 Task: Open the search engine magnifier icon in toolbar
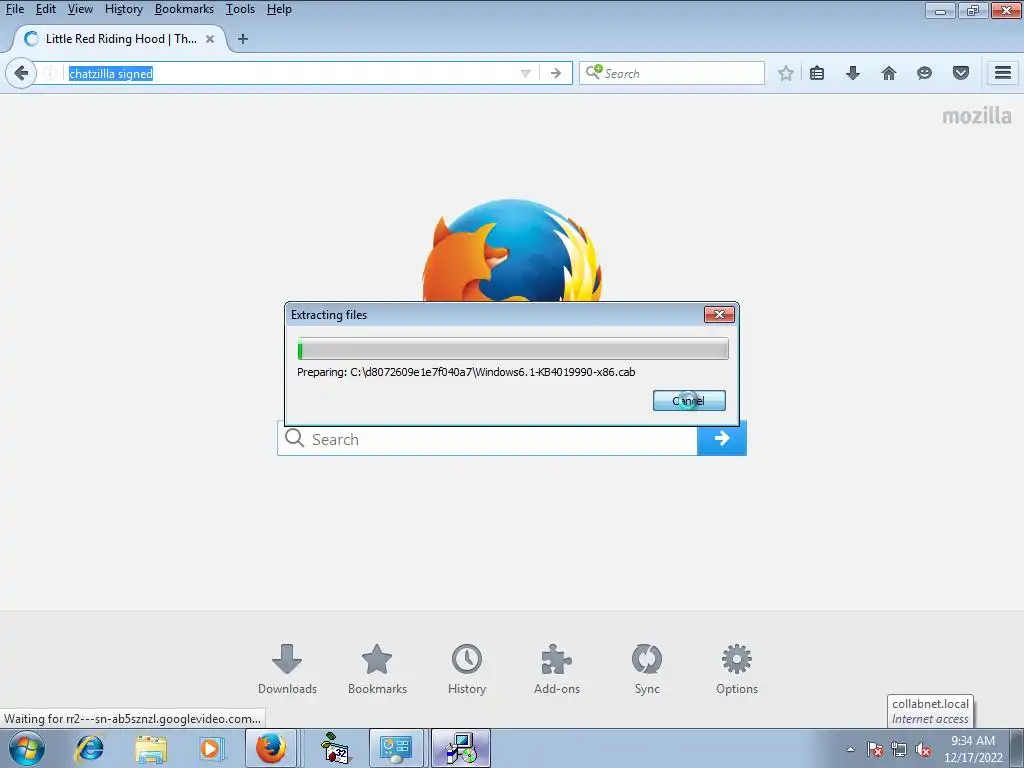pyautogui.click(x=593, y=72)
